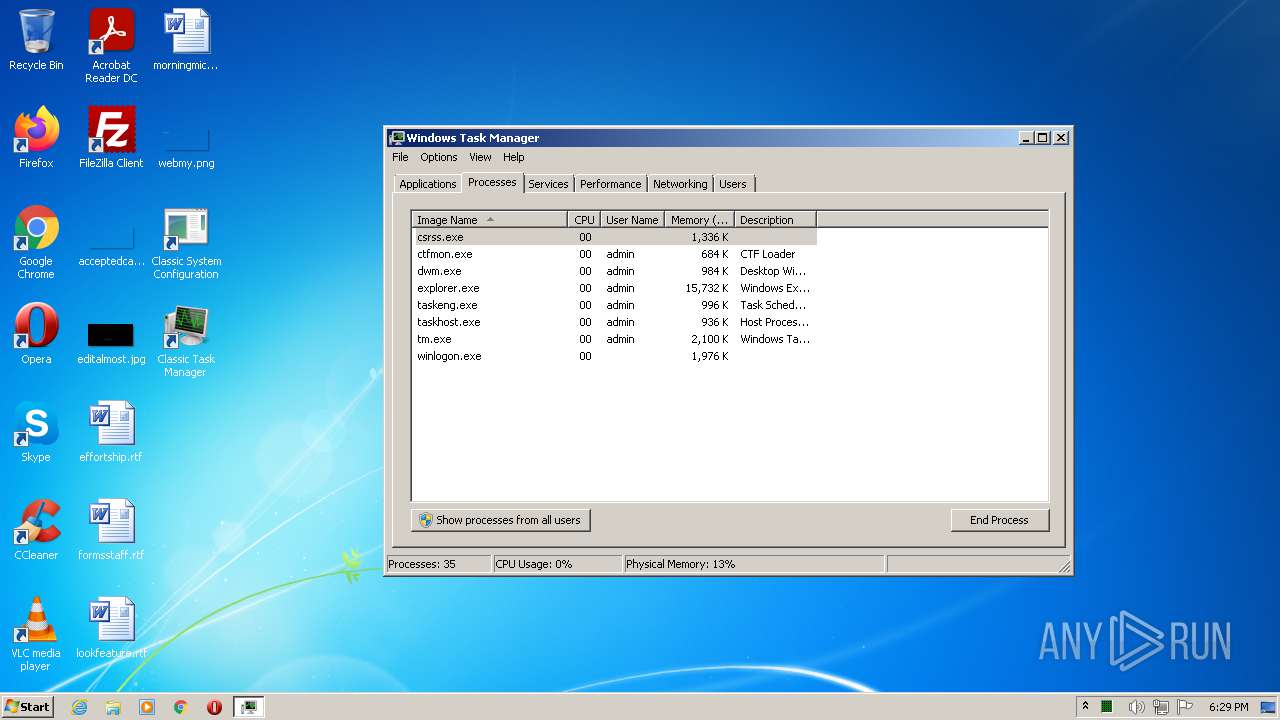Image resolution: width=1280 pixels, height=720 pixels.
Task: Select the tm.exe process
Action: coord(614,339)
